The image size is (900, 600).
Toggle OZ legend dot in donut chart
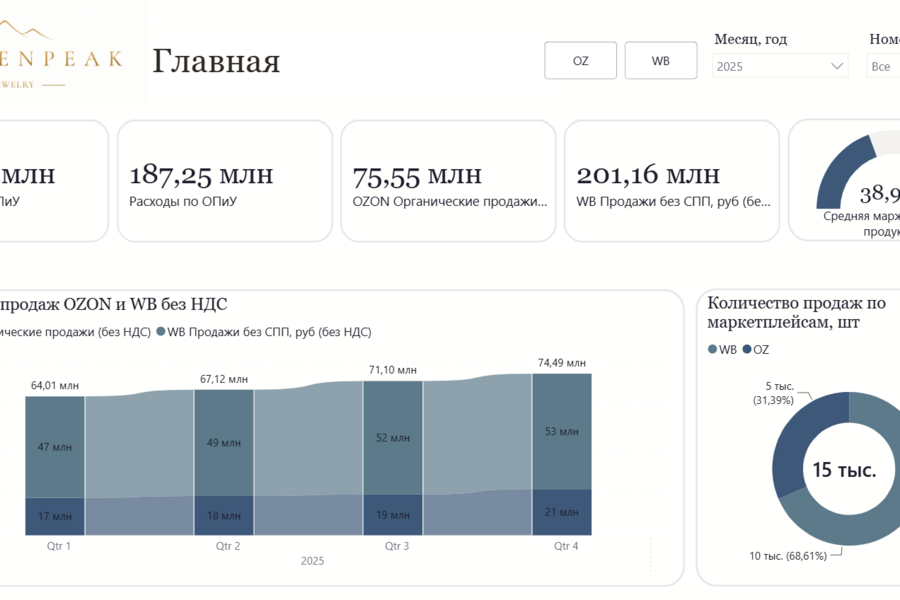click(x=747, y=349)
